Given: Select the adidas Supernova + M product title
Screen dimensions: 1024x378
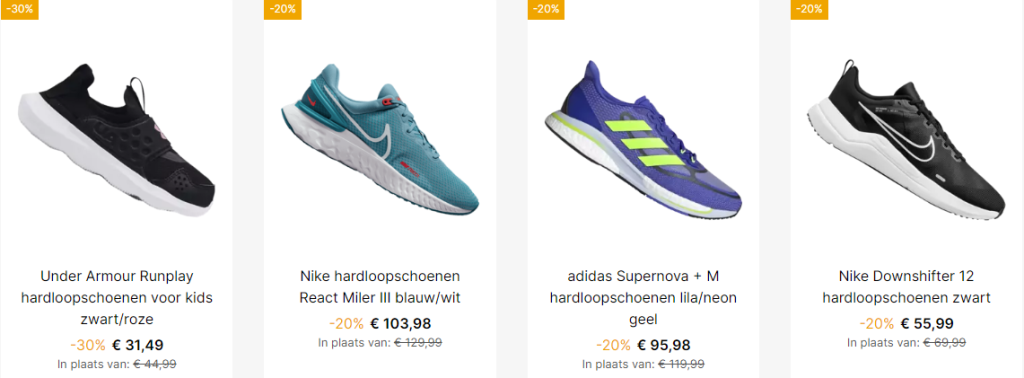Looking at the screenshot, I should tap(643, 298).
